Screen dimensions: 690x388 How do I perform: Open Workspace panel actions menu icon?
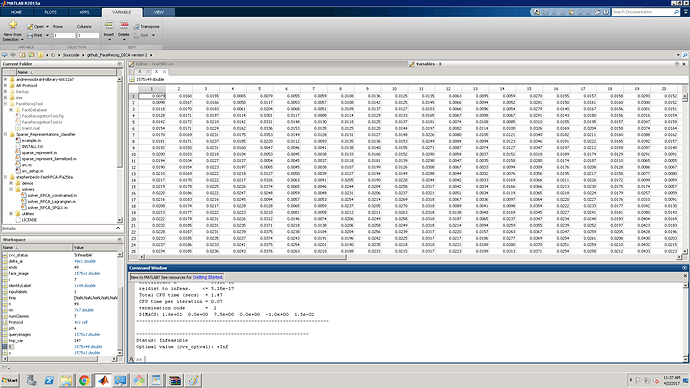[x=119, y=239]
